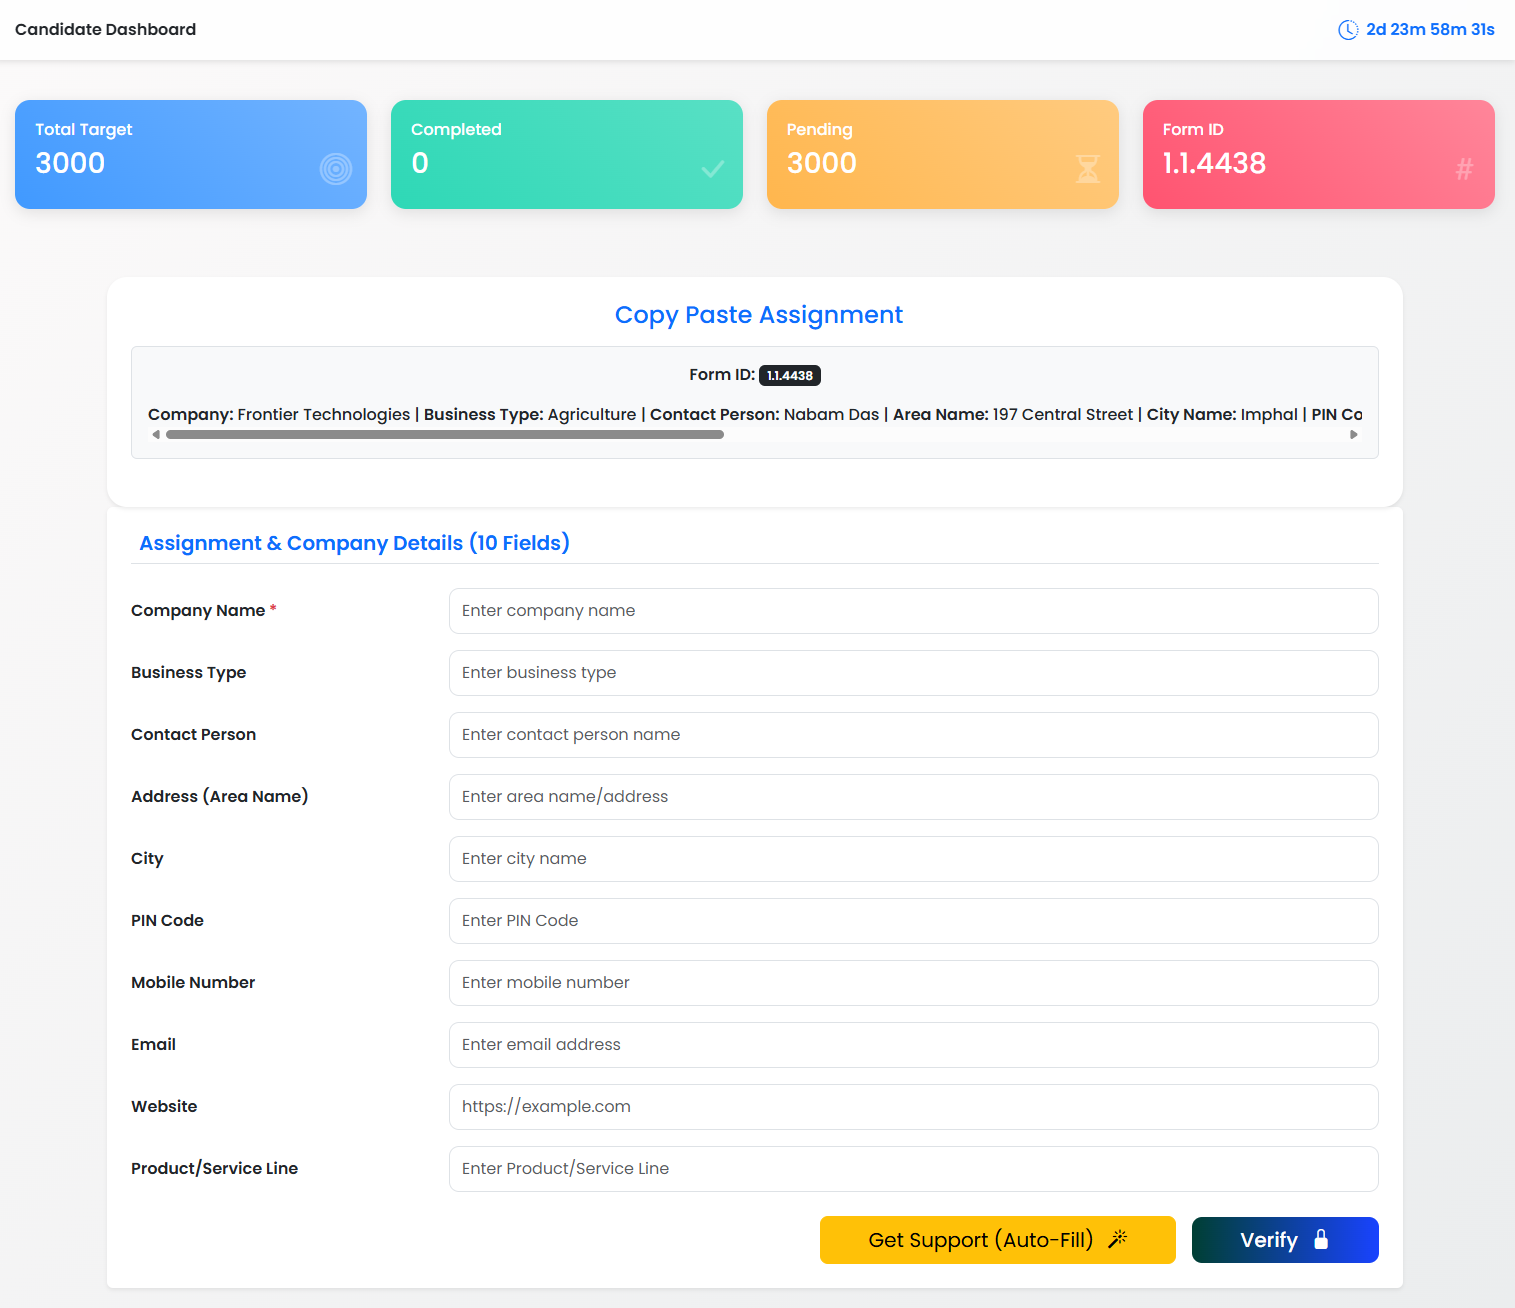Click the left arrow of the assignment scrollbar
Image resolution: width=1515 pixels, height=1308 pixels.
coord(156,434)
